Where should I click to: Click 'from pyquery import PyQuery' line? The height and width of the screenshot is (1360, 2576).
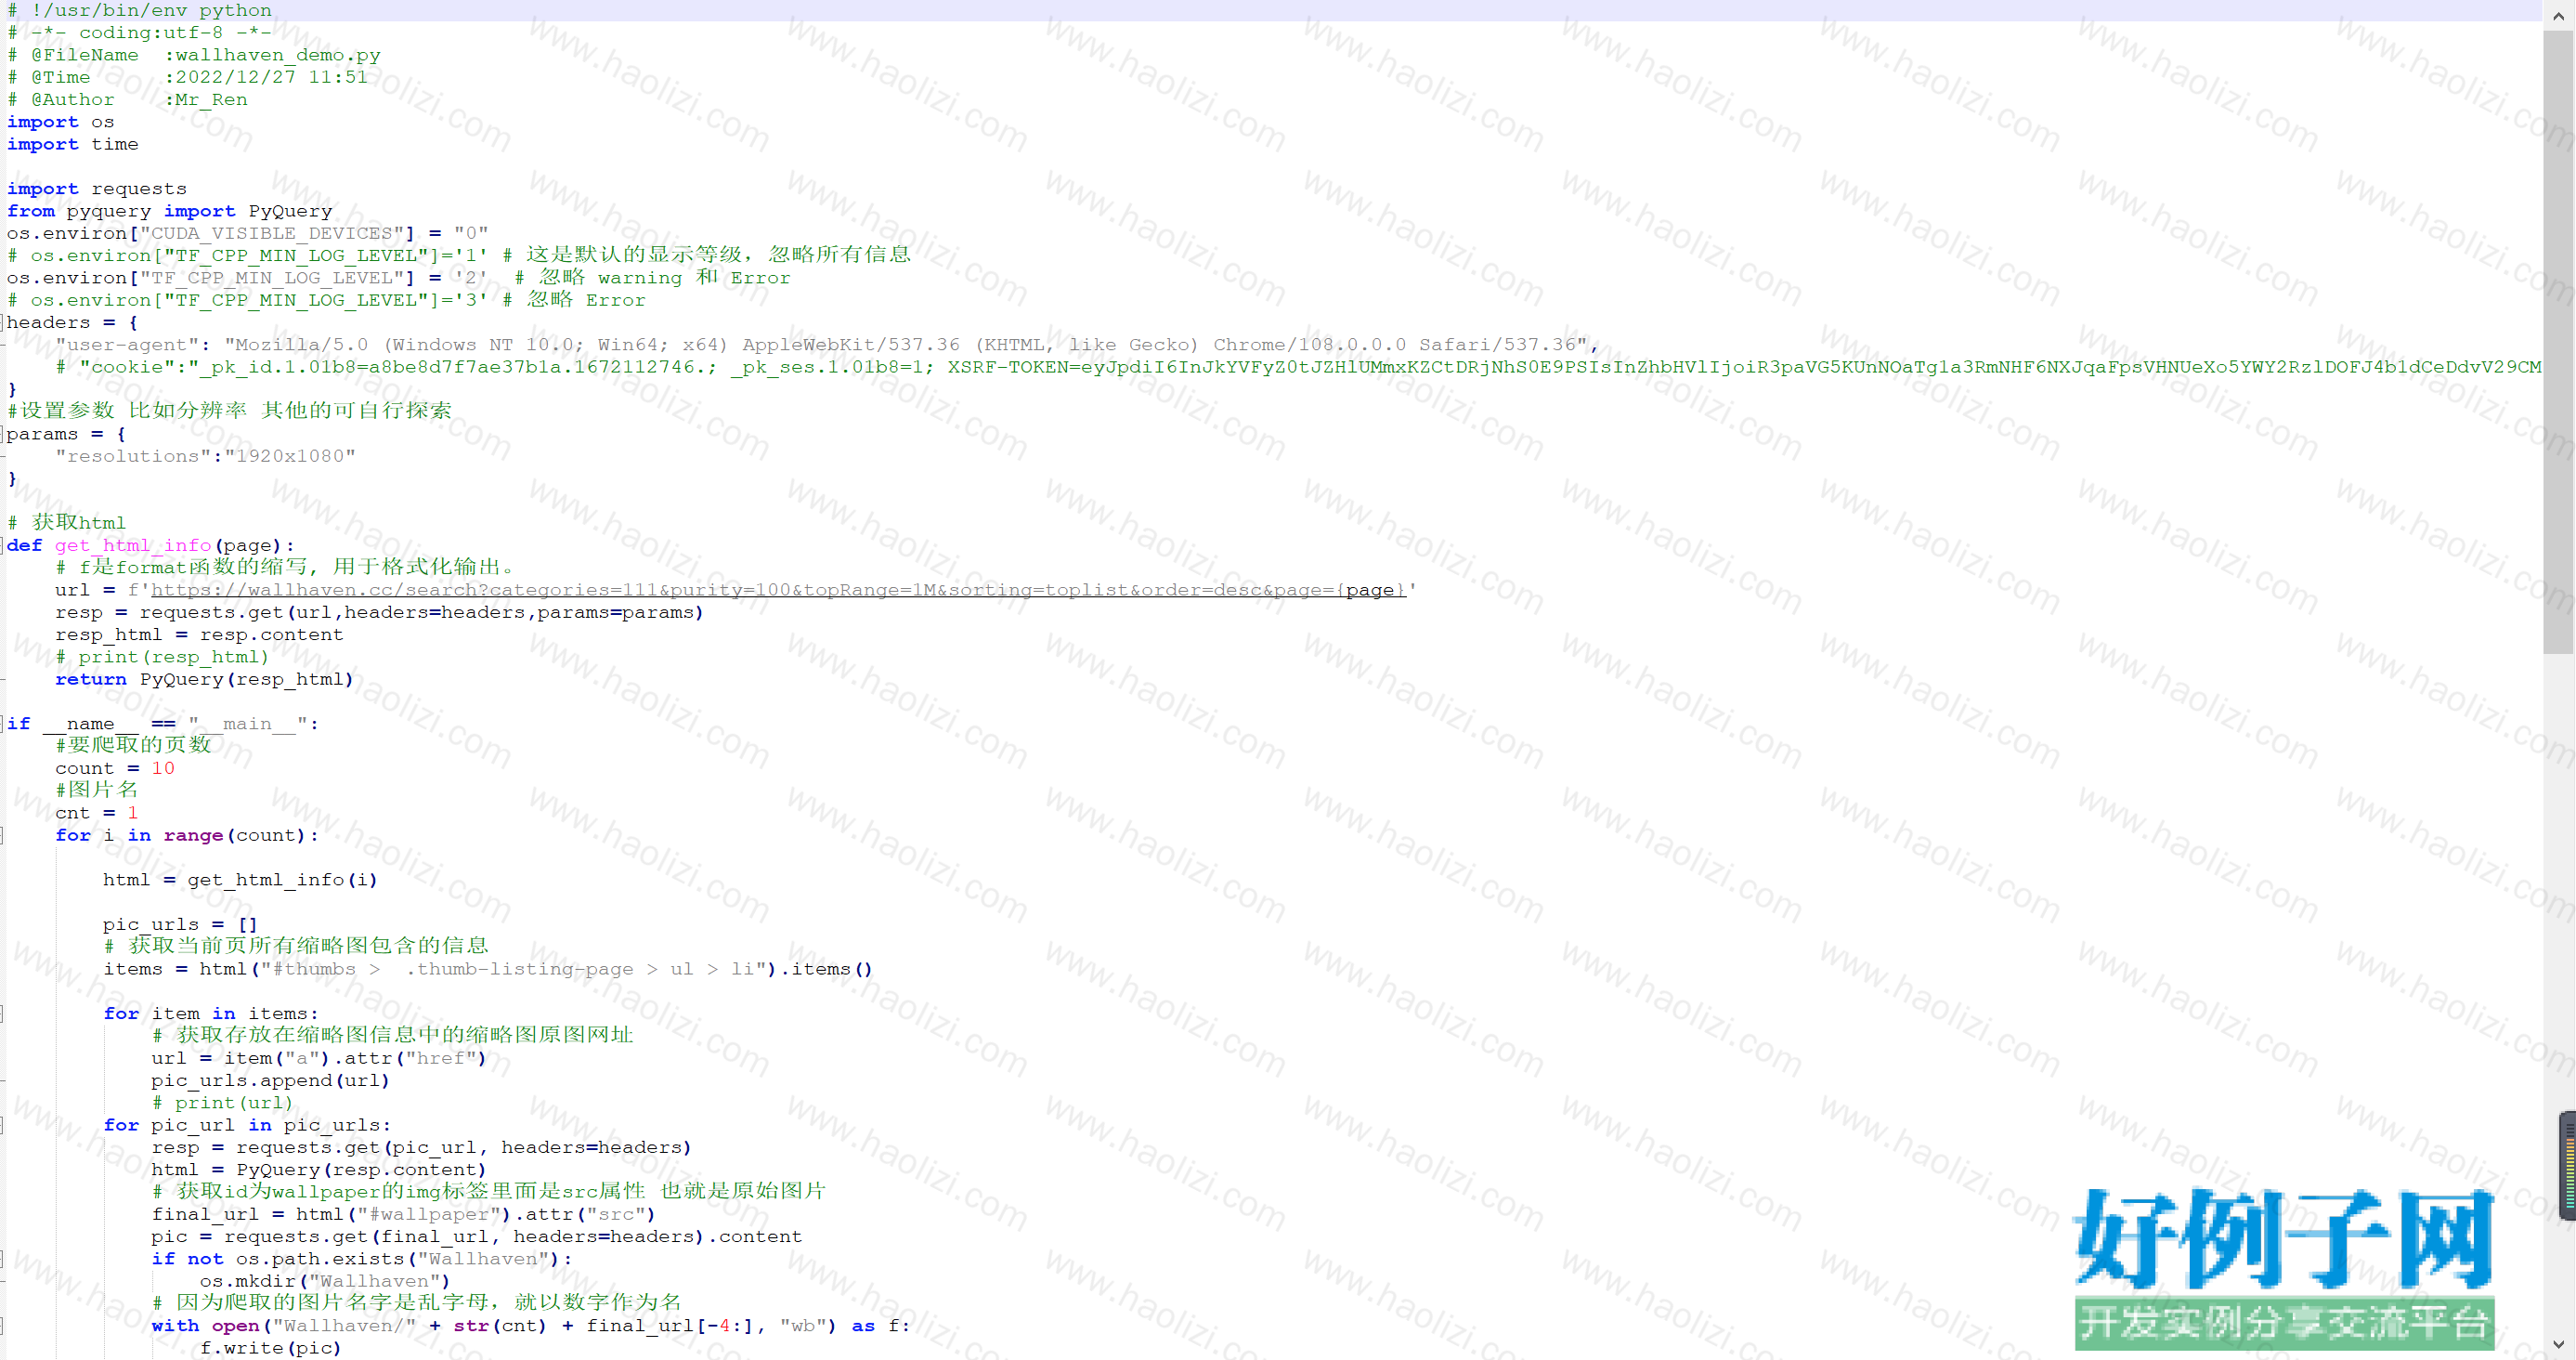pos(170,211)
